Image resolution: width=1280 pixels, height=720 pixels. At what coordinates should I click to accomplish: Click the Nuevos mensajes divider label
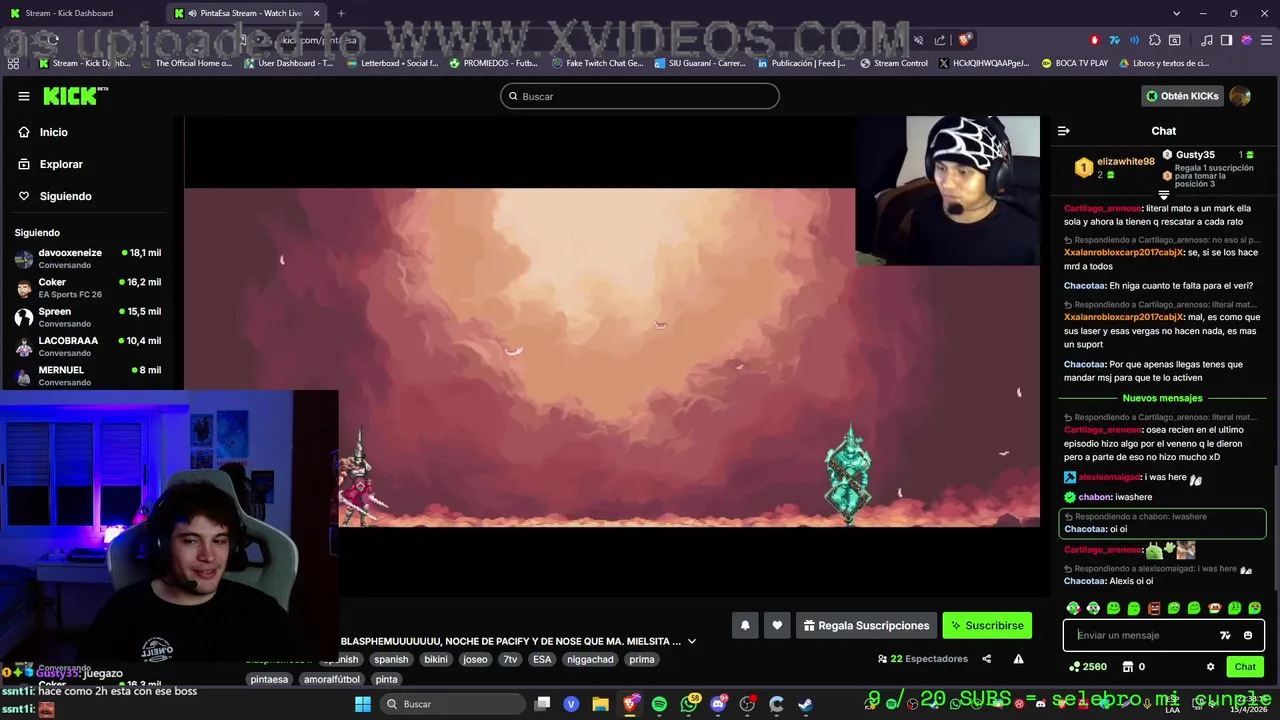(x=1162, y=398)
